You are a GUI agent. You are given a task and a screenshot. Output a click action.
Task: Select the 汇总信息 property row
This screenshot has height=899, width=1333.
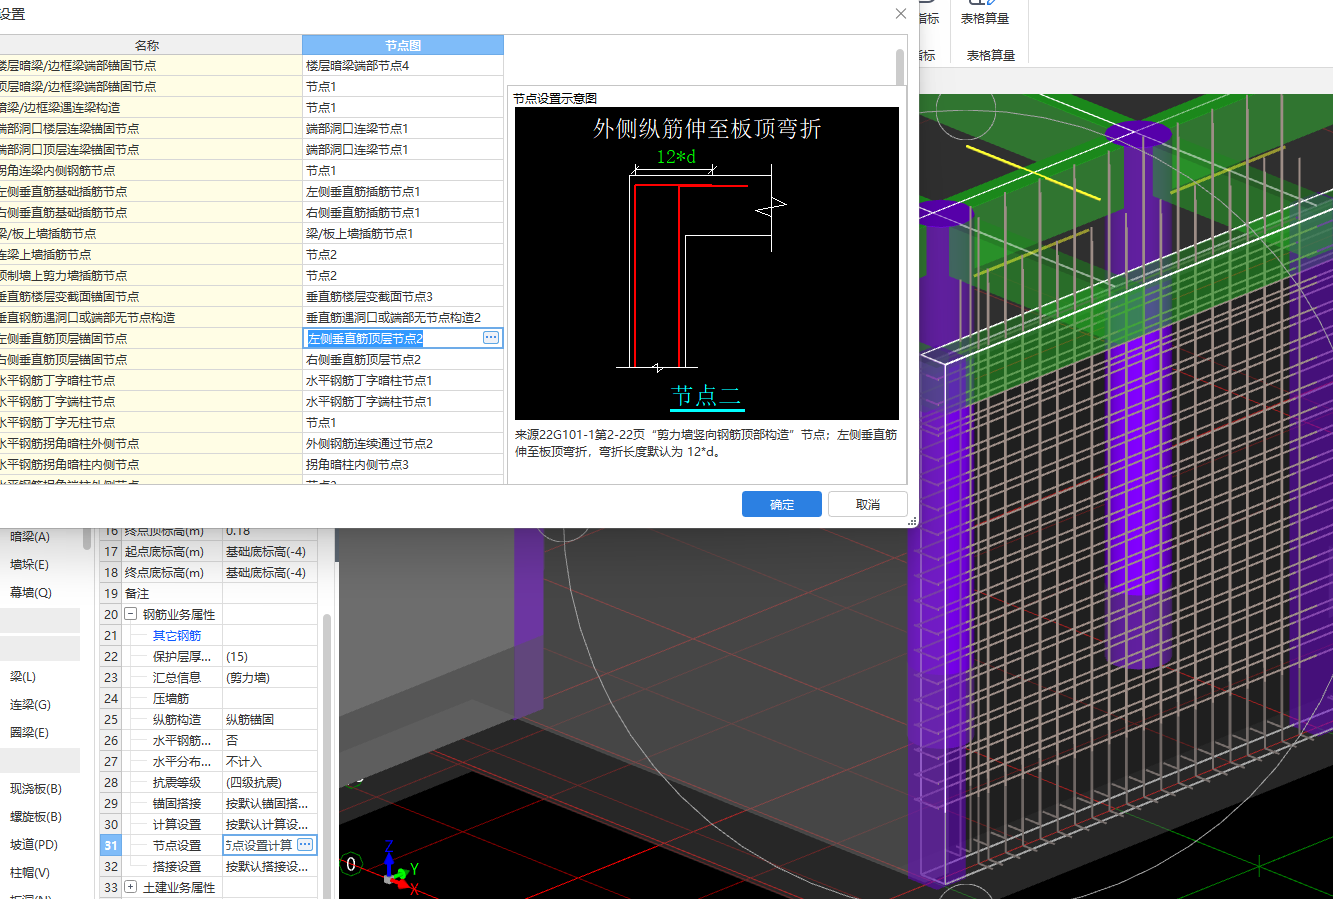point(208,677)
